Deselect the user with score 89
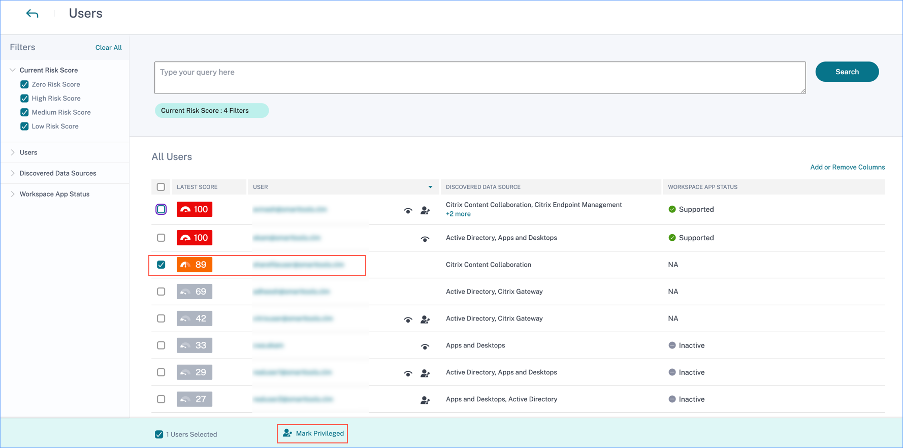This screenshot has height=448, width=904. coord(162,265)
